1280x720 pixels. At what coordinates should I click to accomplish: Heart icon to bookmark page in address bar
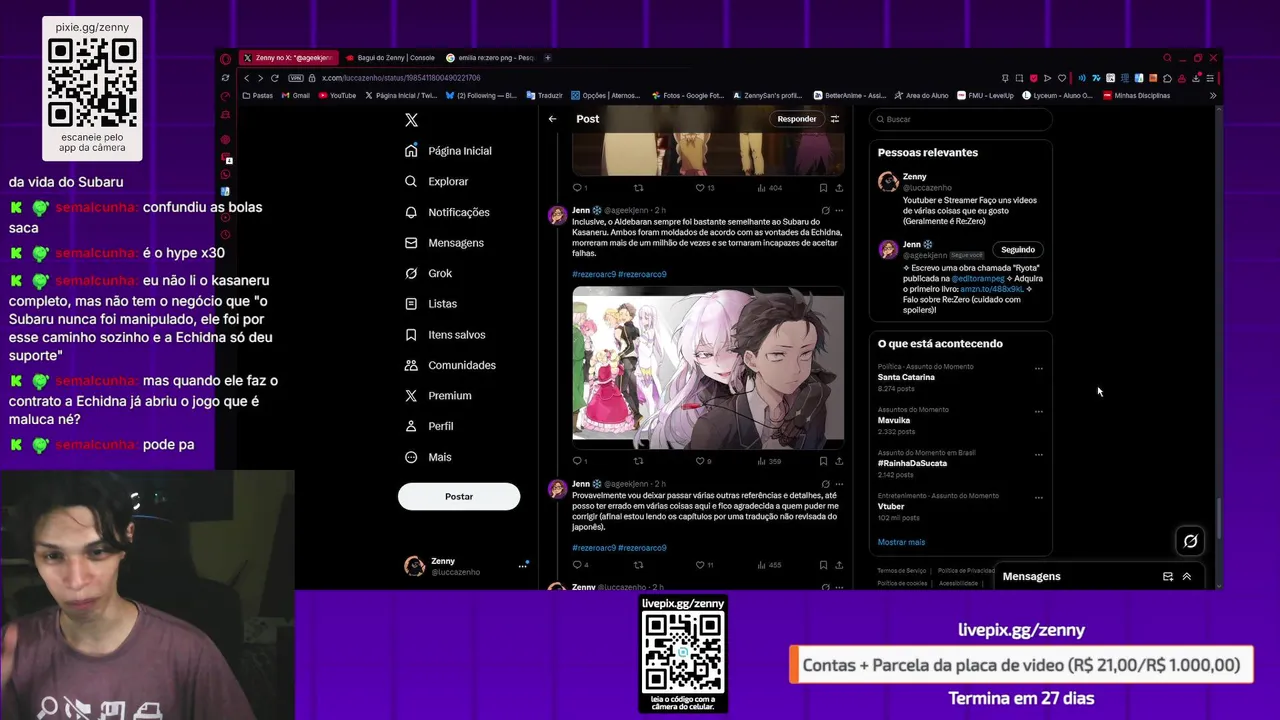1061,78
